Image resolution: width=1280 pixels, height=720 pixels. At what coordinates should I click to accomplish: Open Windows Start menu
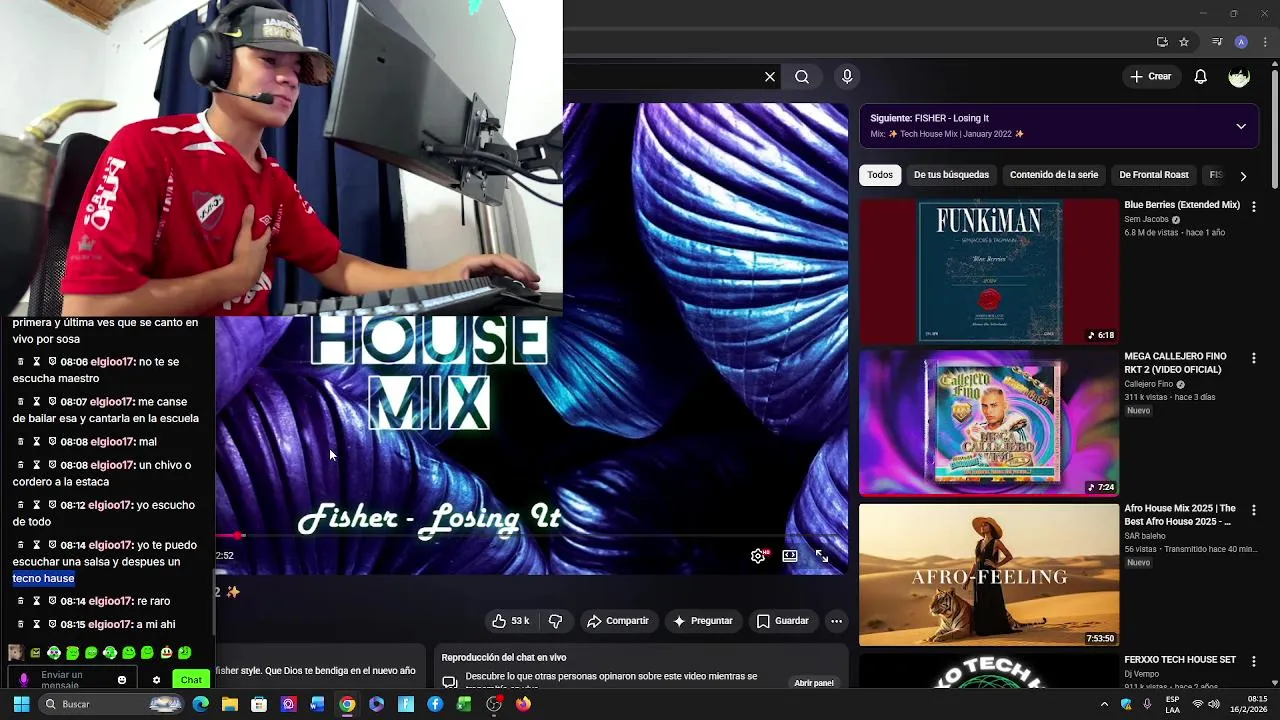[21, 704]
